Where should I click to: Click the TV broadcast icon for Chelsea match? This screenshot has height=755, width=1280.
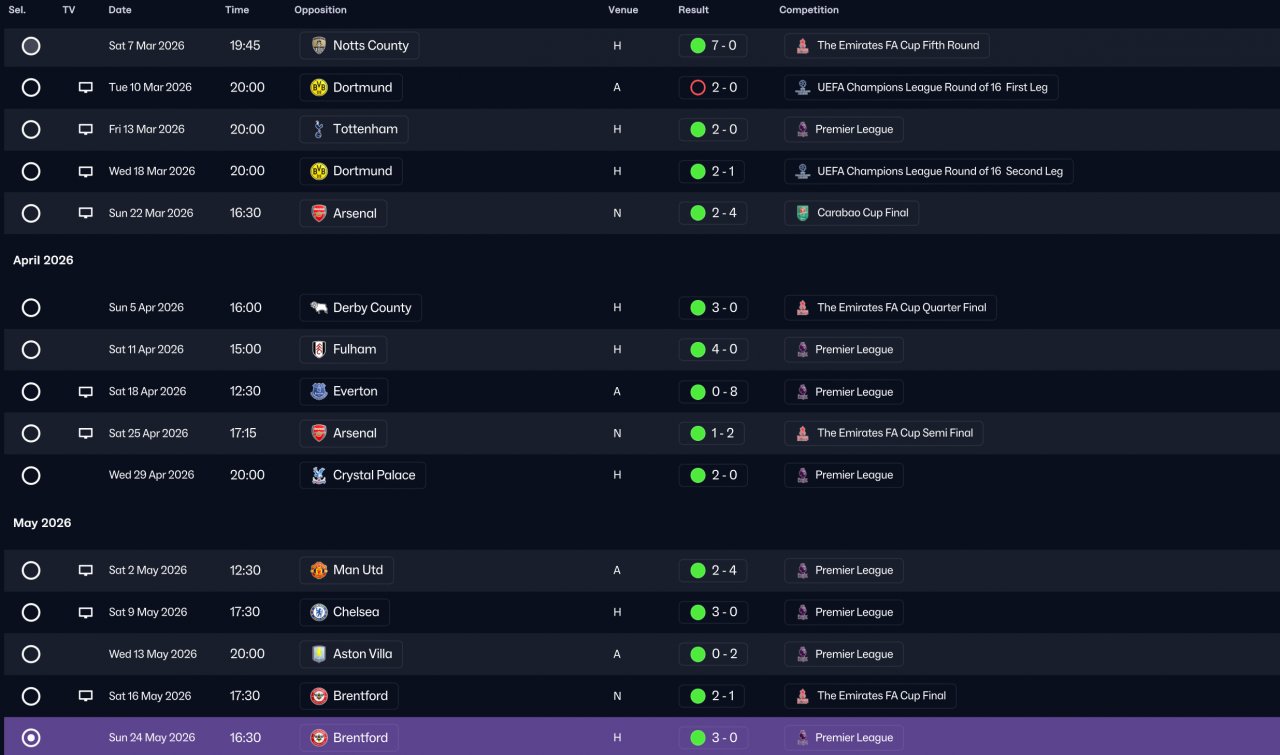[86, 612]
